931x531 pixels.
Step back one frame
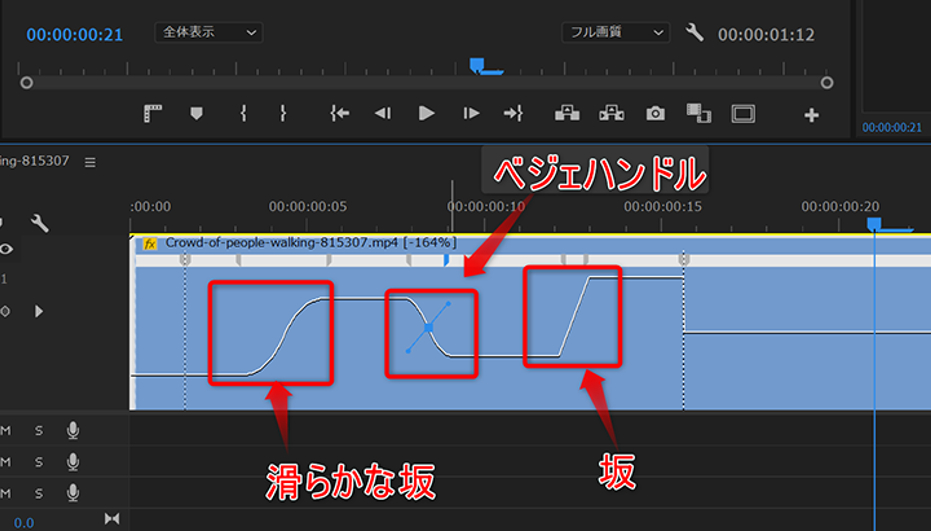[x=383, y=113]
